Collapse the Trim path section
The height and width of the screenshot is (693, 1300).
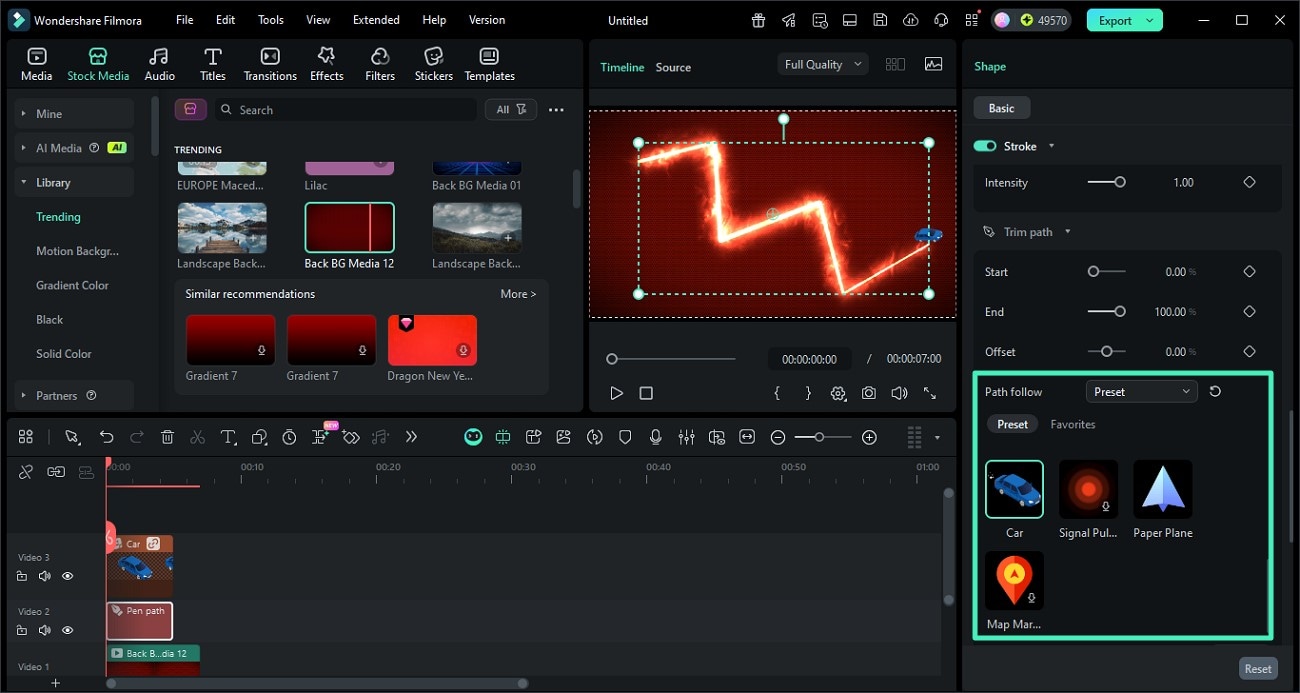(x=1067, y=232)
